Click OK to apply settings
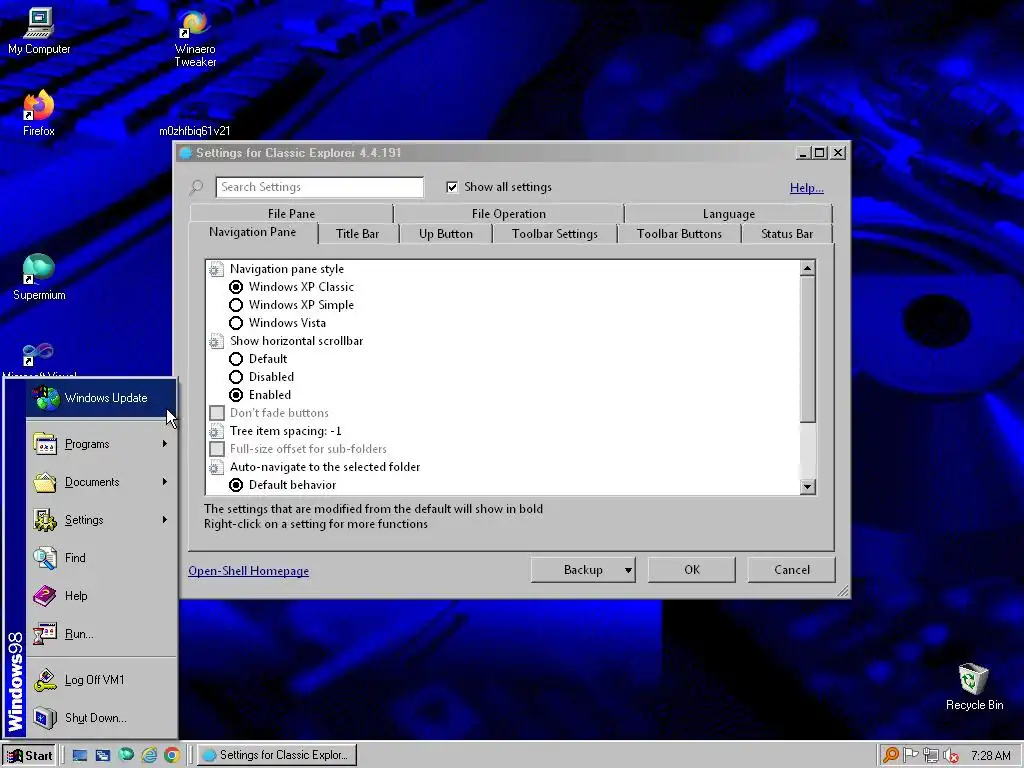1024x768 pixels. [x=692, y=570]
